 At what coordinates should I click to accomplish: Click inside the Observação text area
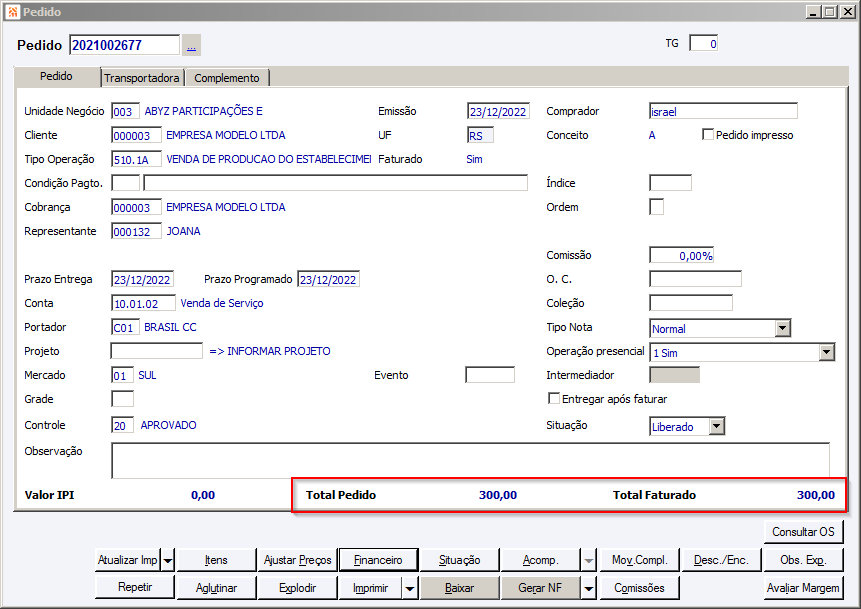[x=471, y=460]
